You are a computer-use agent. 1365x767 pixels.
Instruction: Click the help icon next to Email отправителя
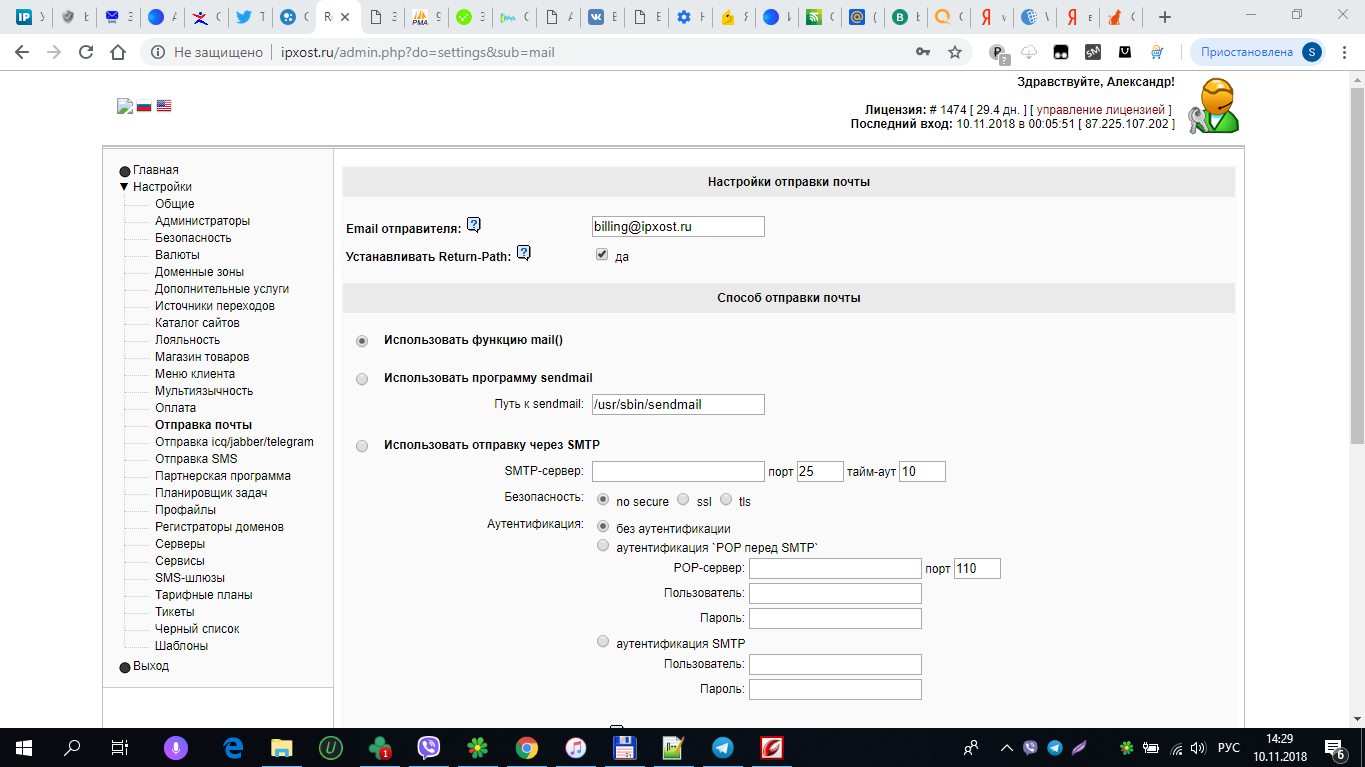point(474,225)
